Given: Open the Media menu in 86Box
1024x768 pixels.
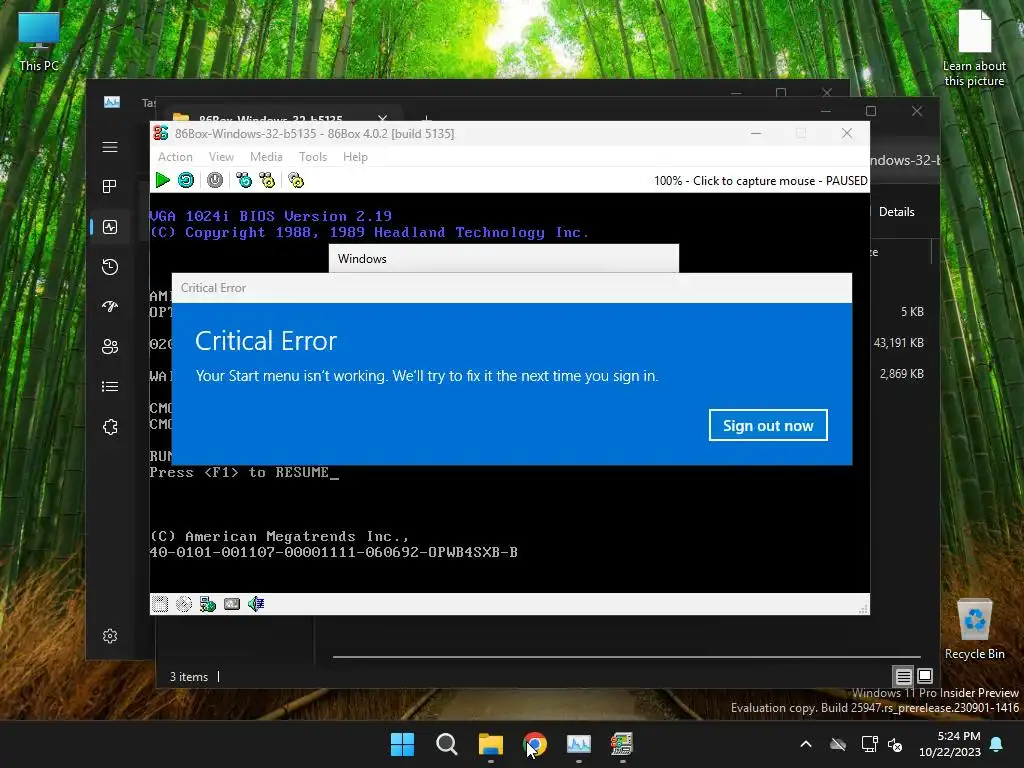Looking at the screenshot, I should click(x=266, y=157).
